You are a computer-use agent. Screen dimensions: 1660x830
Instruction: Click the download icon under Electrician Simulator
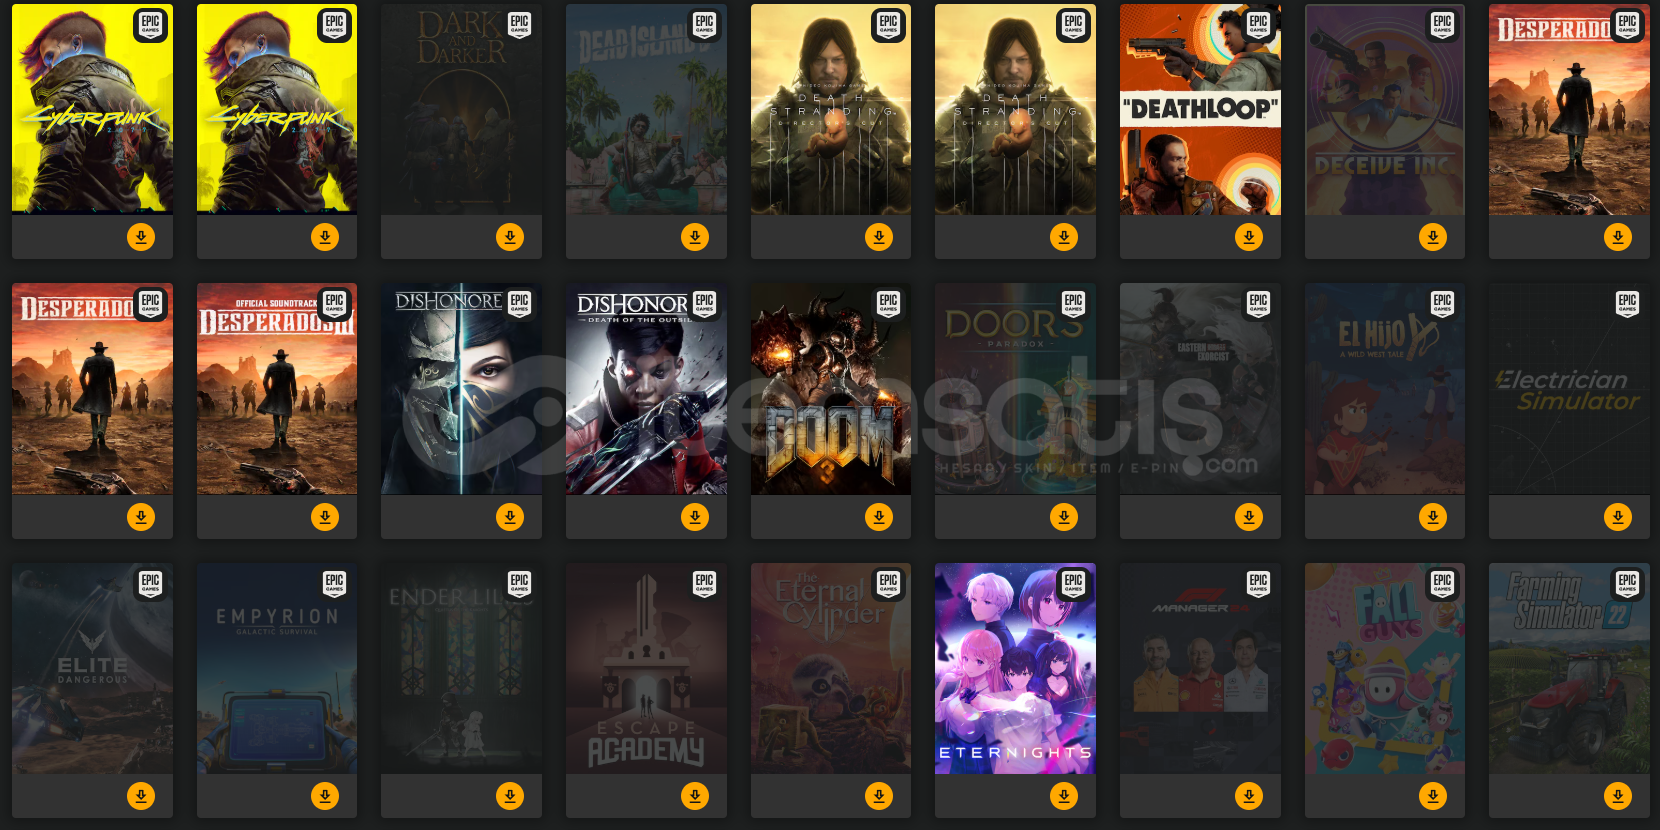point(1618,517)
